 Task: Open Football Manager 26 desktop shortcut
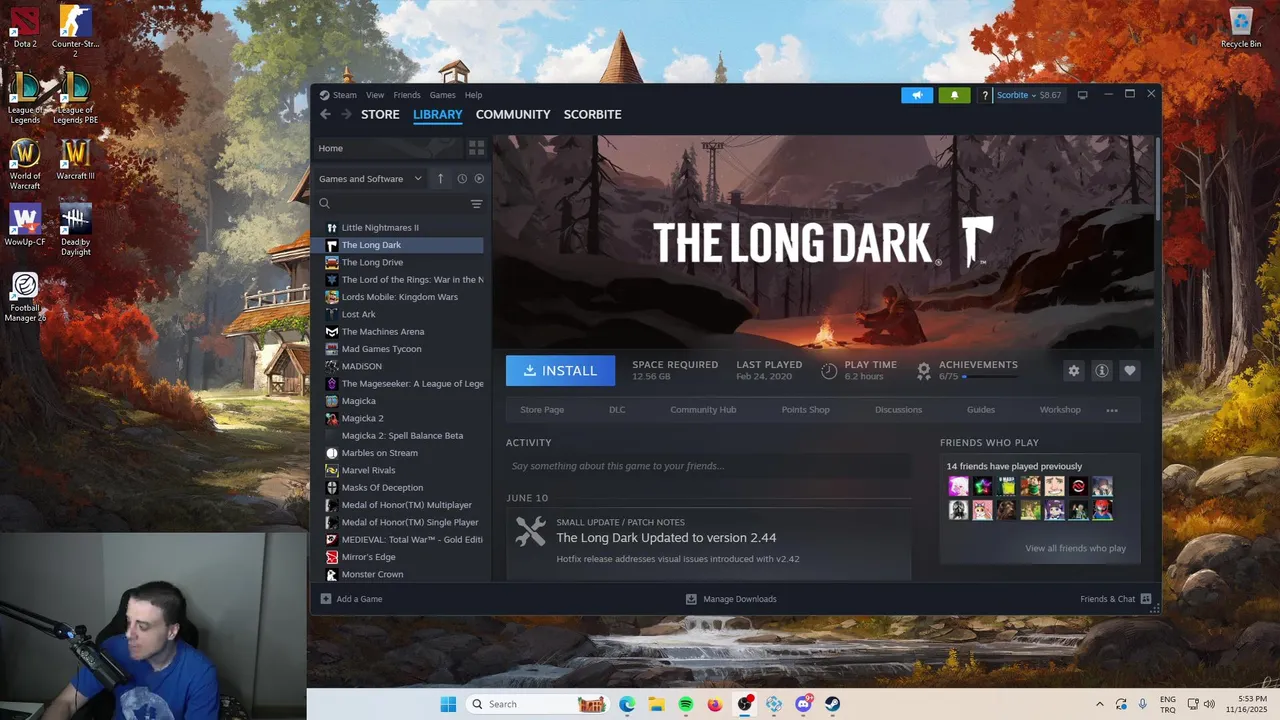tap(25, 297)
